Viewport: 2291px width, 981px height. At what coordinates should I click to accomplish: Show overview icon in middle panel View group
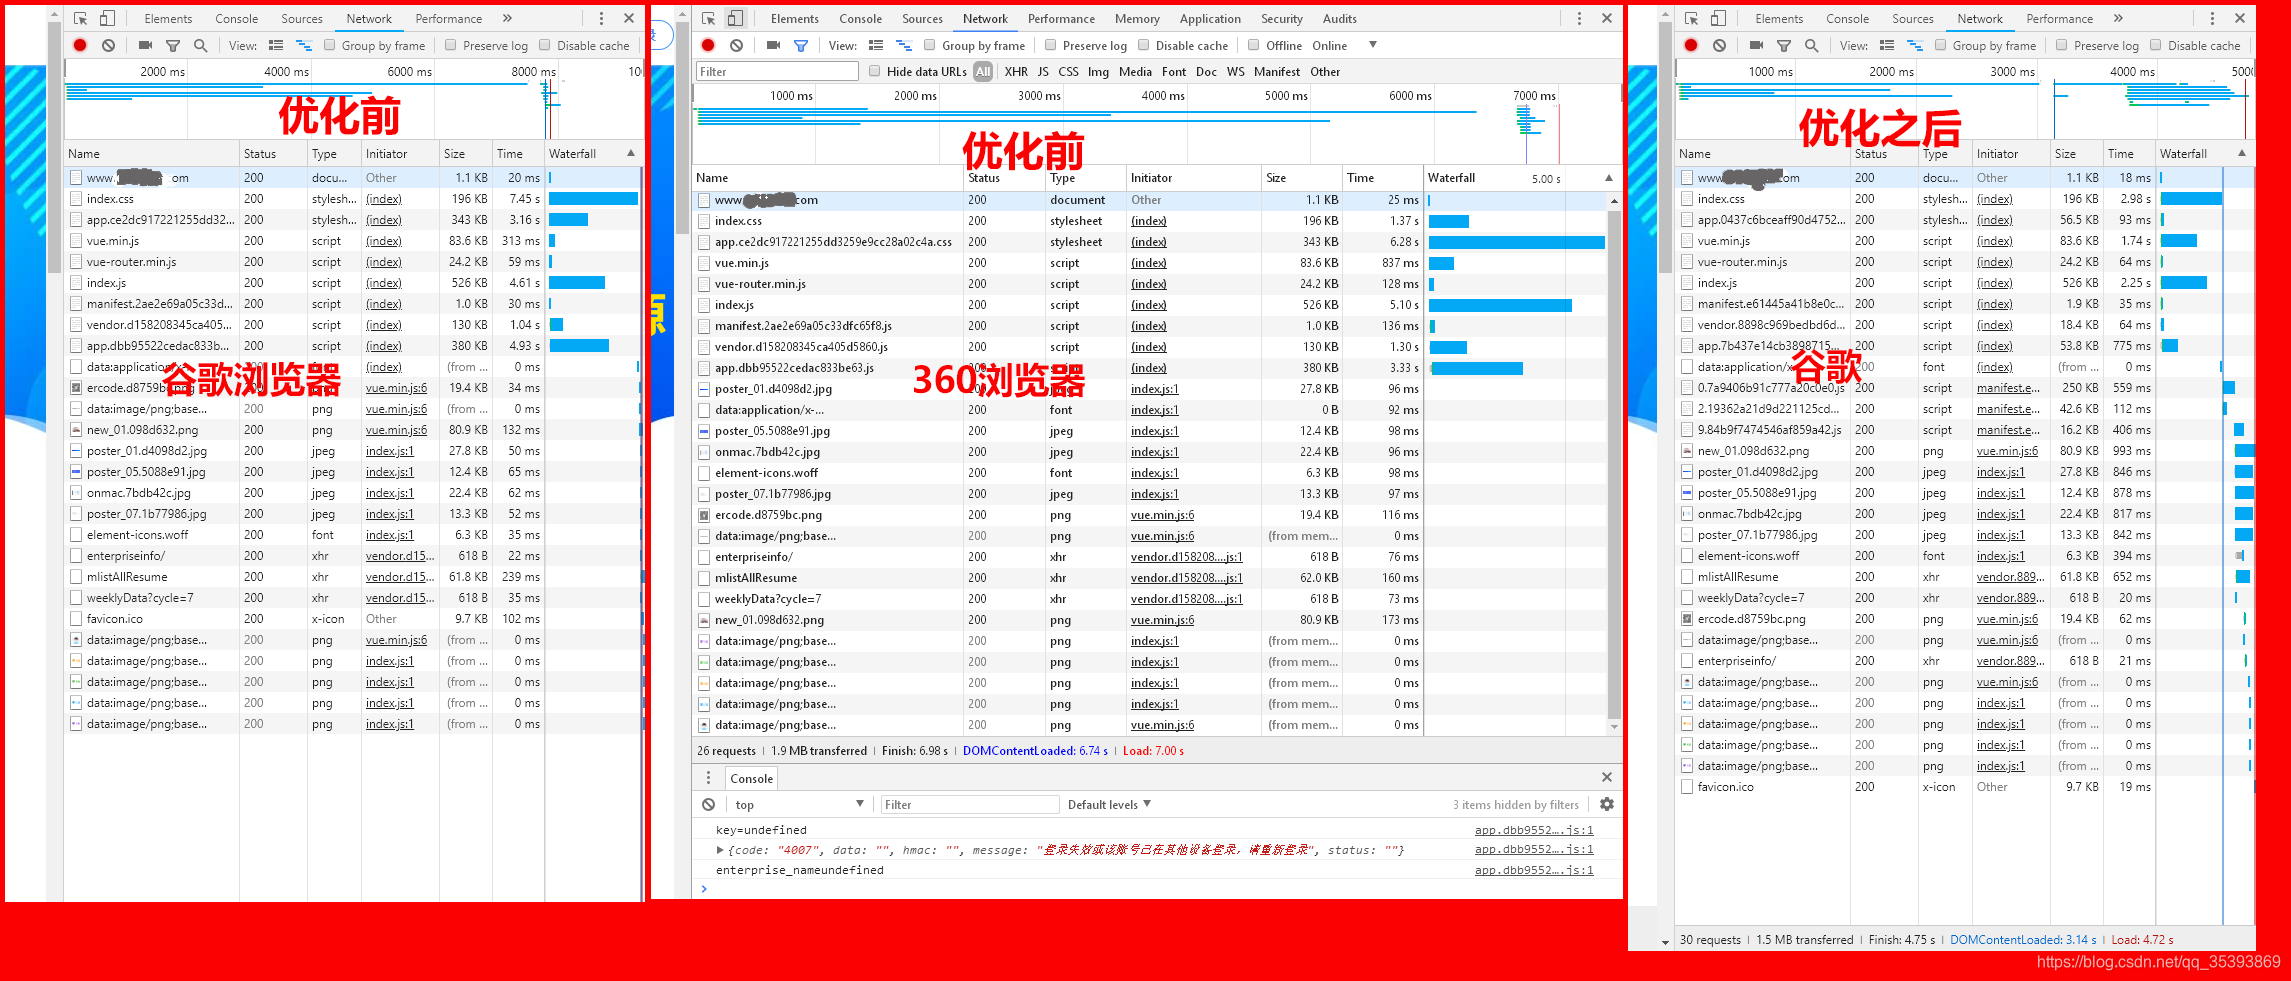click(x=904, y=45)
